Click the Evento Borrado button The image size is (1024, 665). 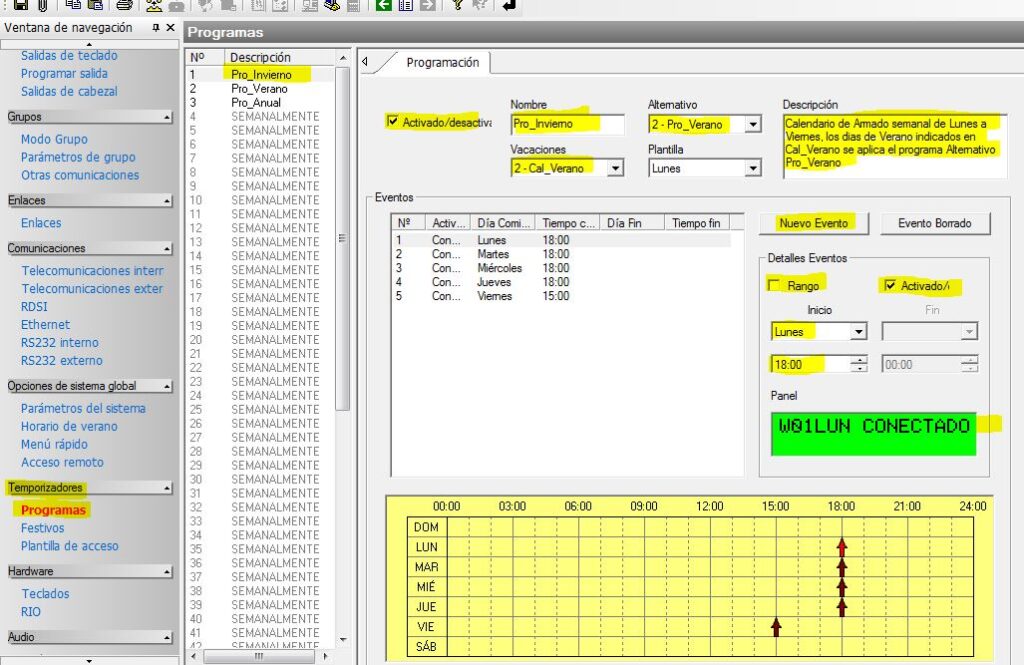pyautogui.click(x=935, y=223)
